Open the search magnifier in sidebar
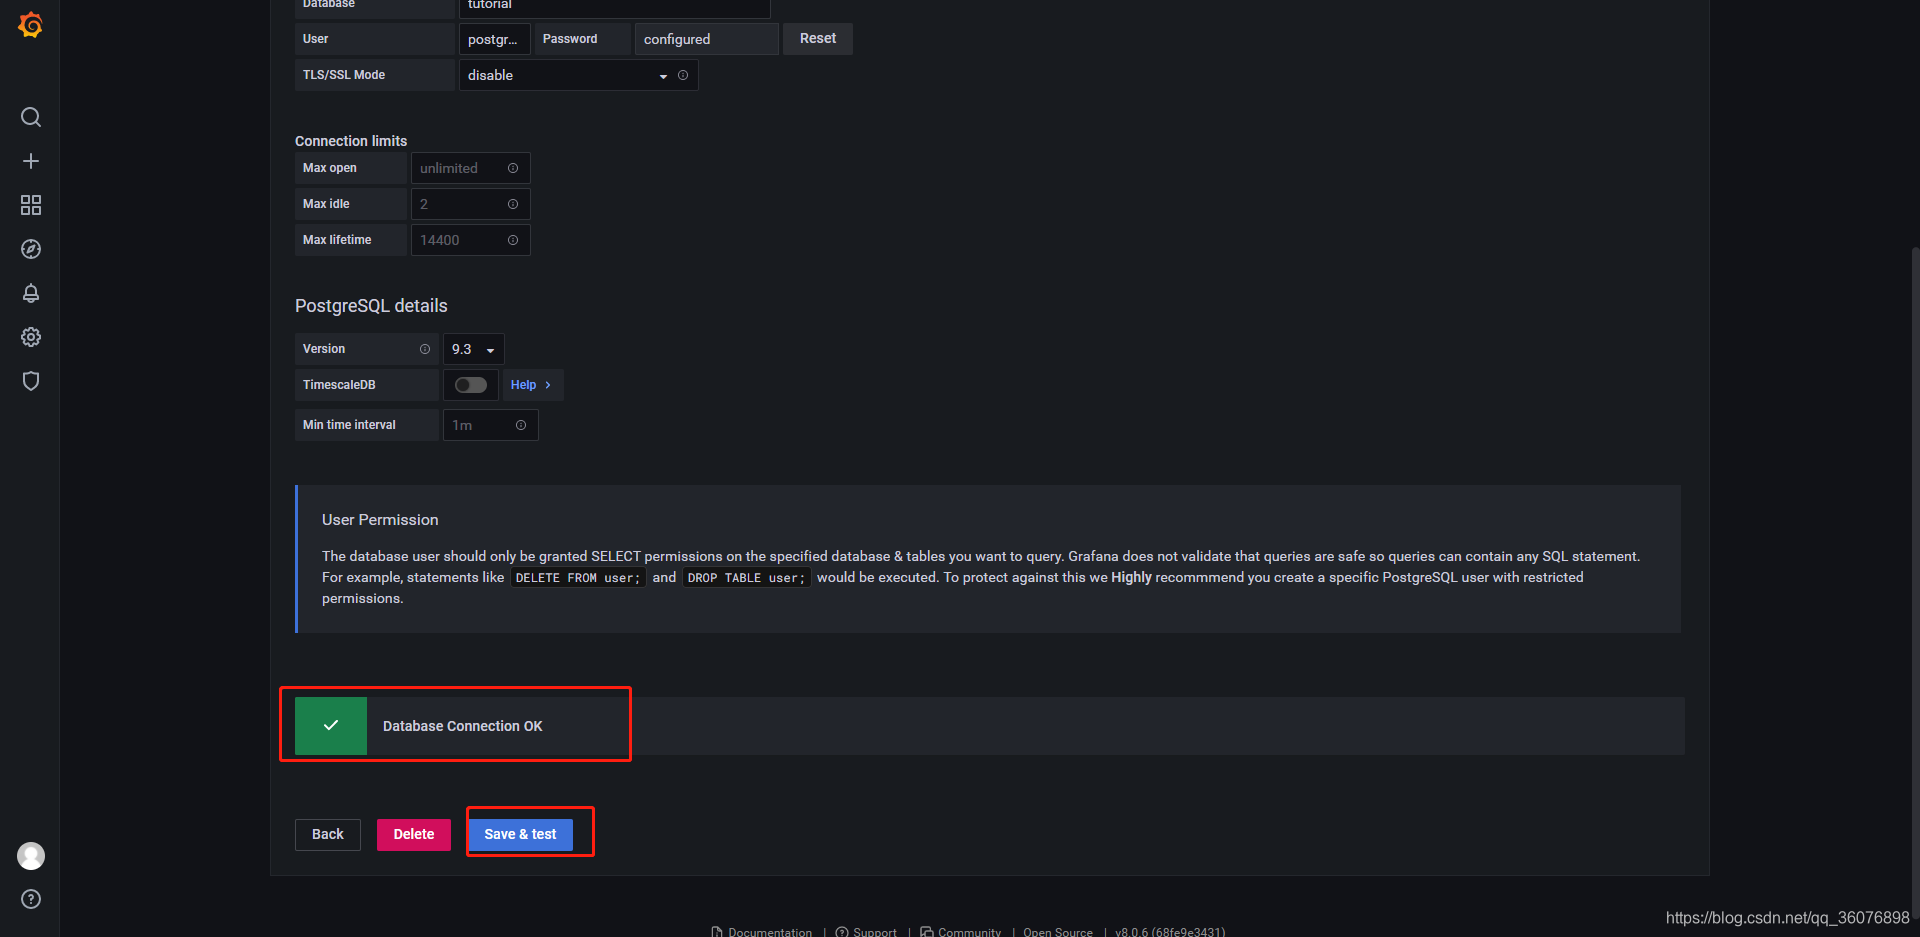This screenshot has width=1920, height=937. (x=31, y=117)
